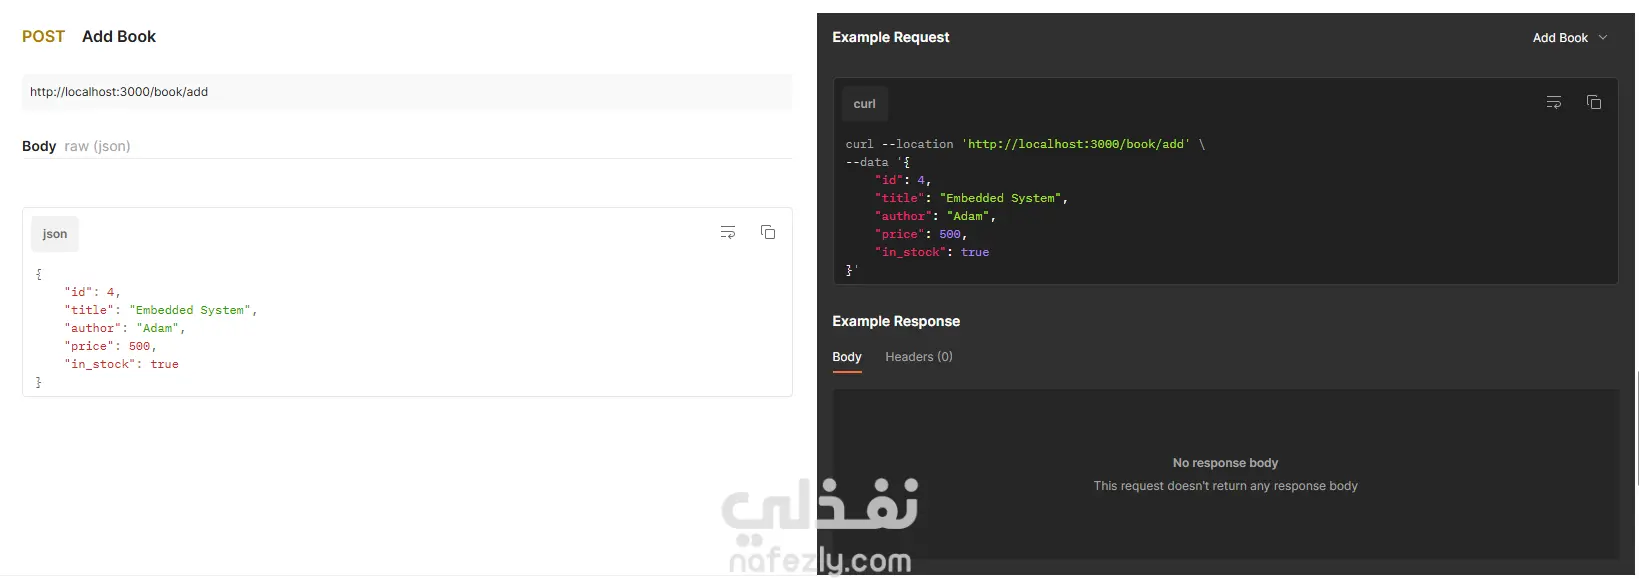Open the Add Book example dropdown
Image resolution: width=1639 pixels, height=579 pixels.
[x=1570, y=38]
